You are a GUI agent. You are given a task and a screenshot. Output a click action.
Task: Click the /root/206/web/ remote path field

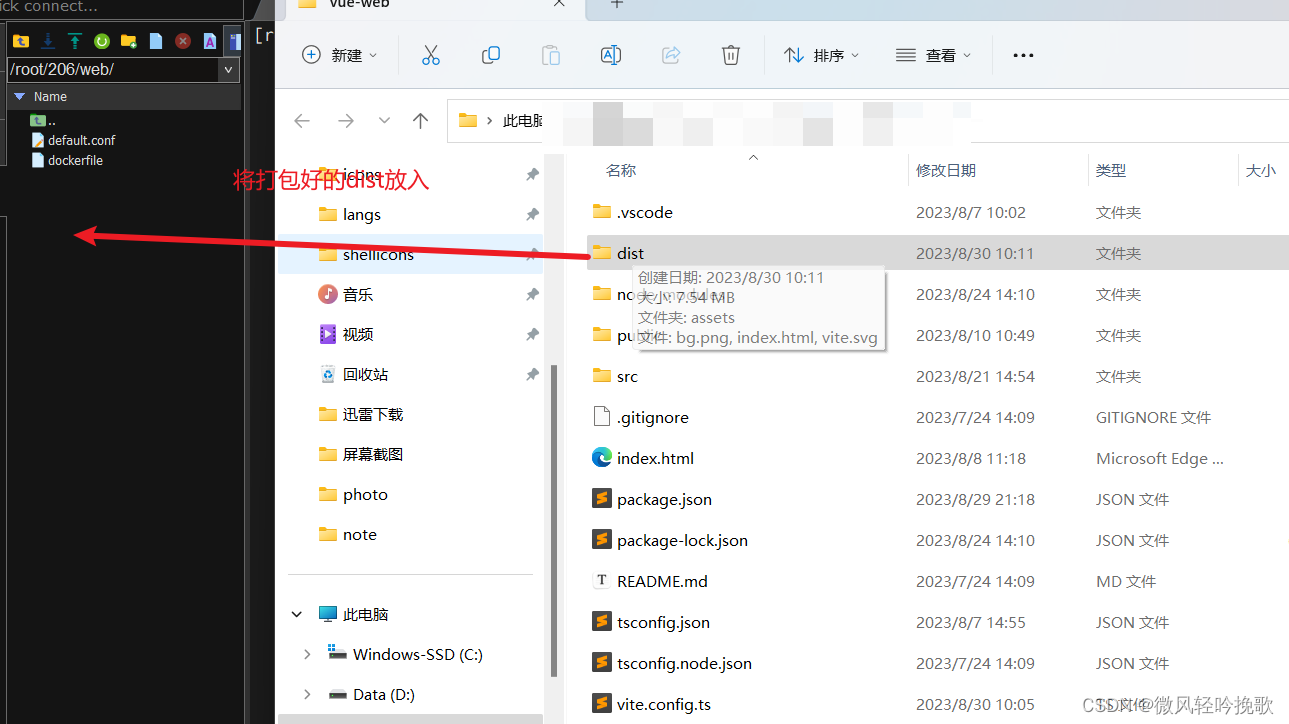click(112, 70)
